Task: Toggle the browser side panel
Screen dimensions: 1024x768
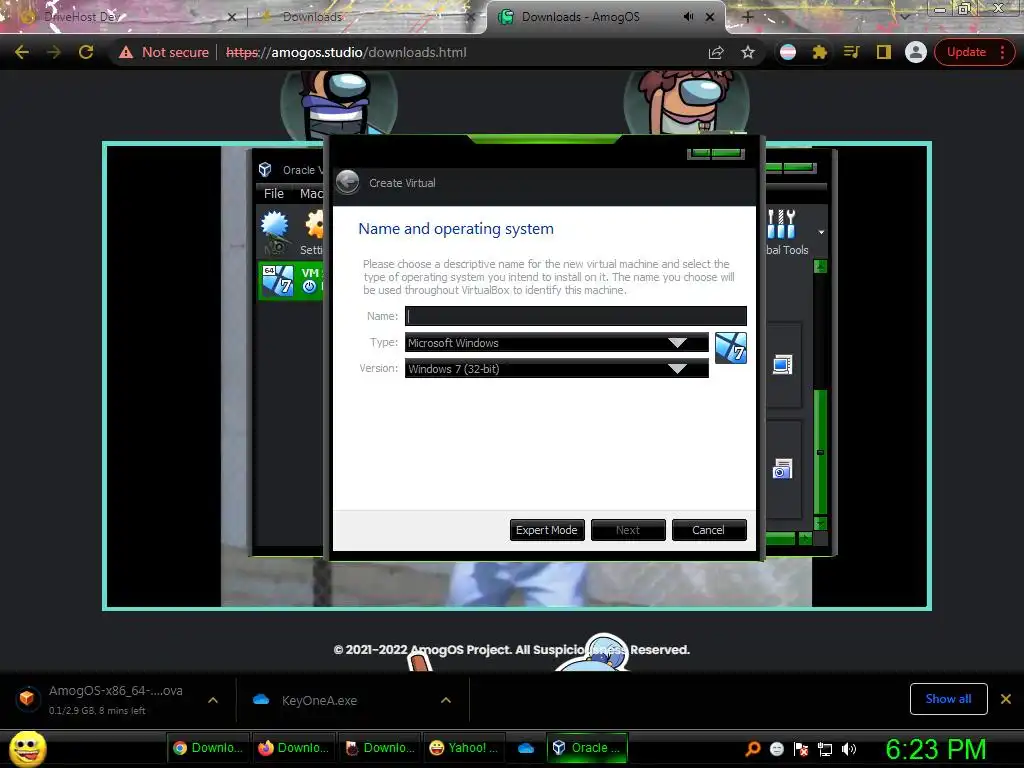Action: click(884, 52)
